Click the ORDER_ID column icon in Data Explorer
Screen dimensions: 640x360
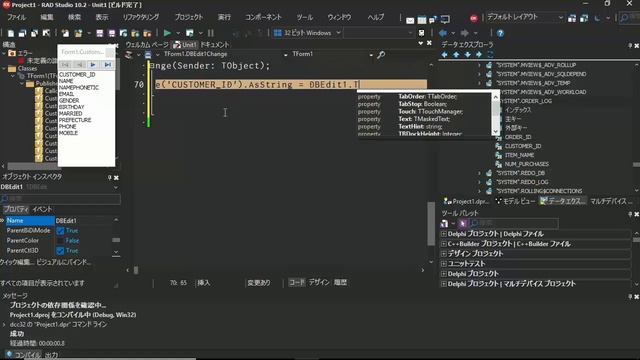pos(498,137)
